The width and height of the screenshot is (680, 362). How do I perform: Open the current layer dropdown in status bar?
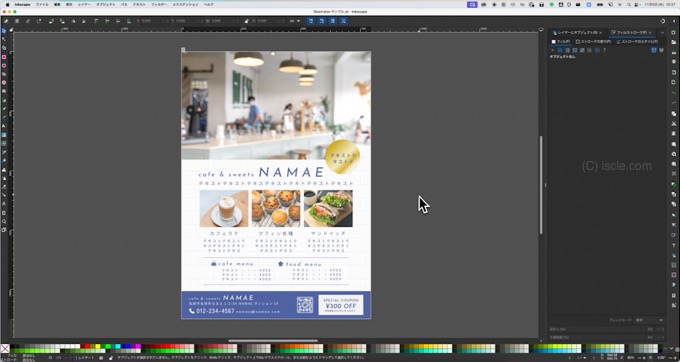[x=86, y=358]
